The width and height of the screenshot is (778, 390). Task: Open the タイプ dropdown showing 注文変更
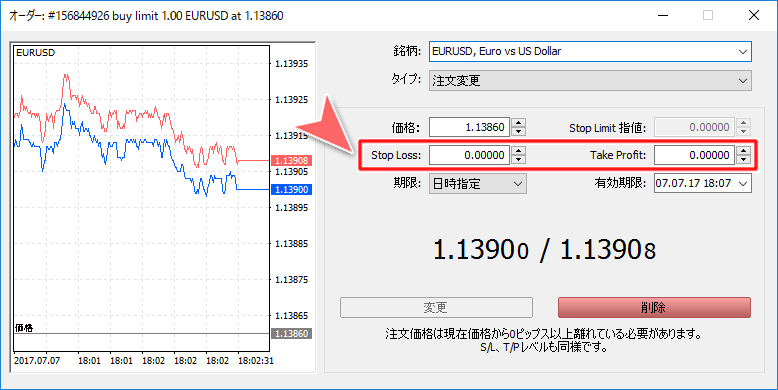tap(590, 80)
